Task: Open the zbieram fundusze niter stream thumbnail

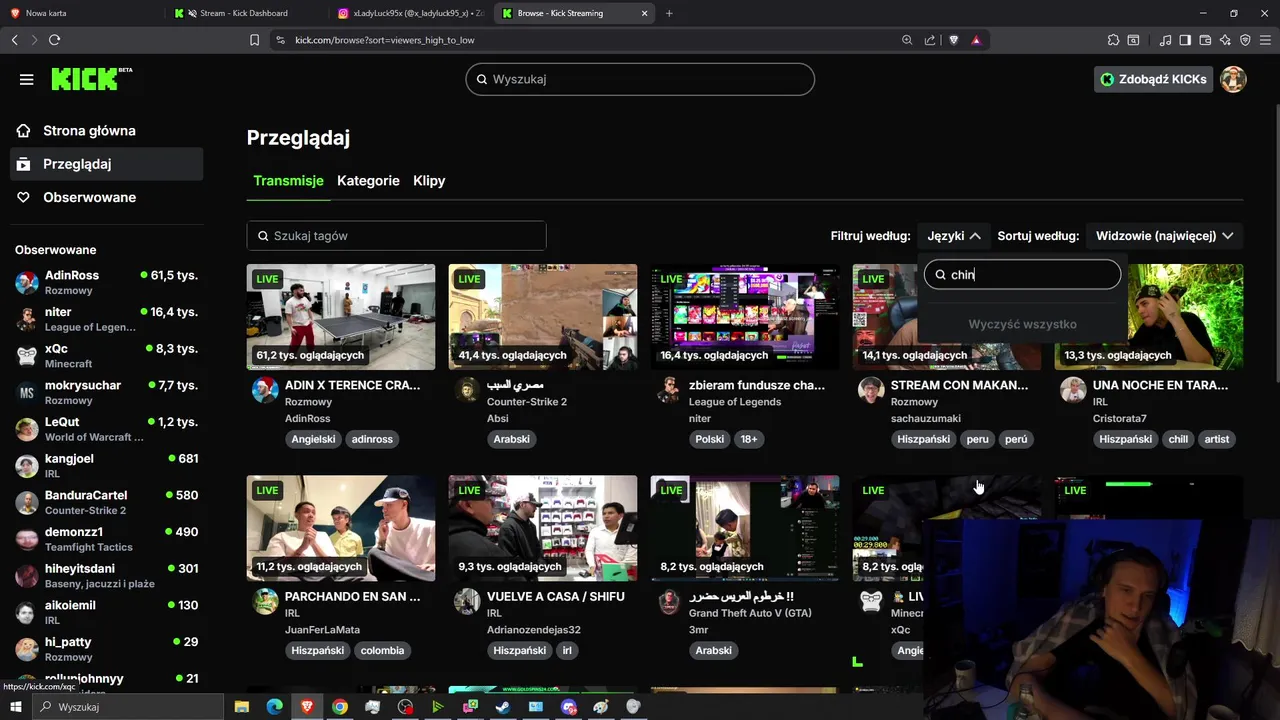Action: tap(745, 317)
